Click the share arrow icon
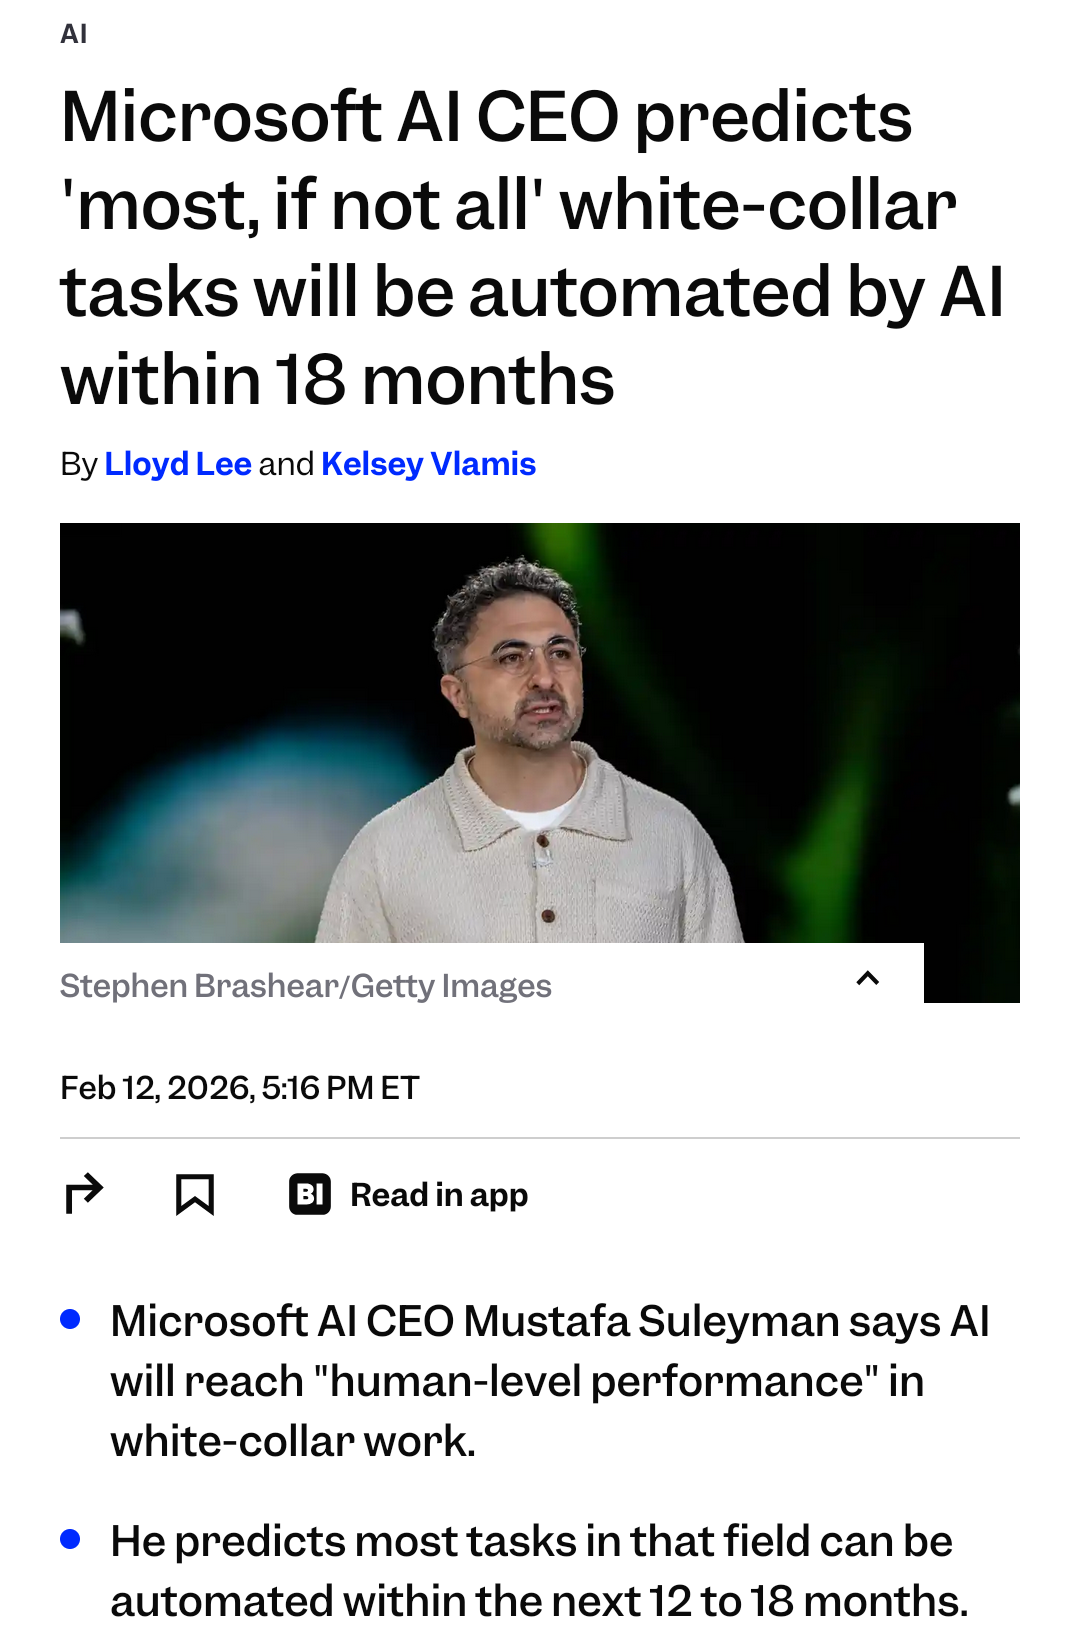 tap(84, 1194)
